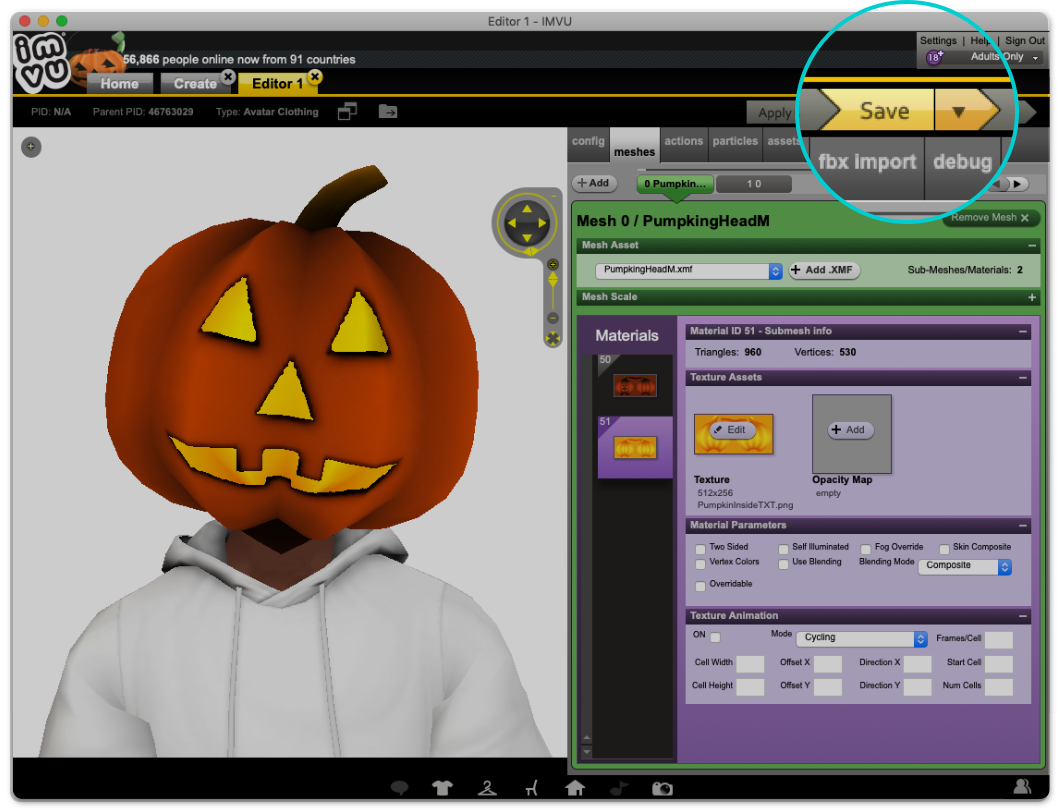Image resolution: width=1062 pixels, height=810 pixels.
Task: Open the chat bubble tool
Action: coord(400,788)
